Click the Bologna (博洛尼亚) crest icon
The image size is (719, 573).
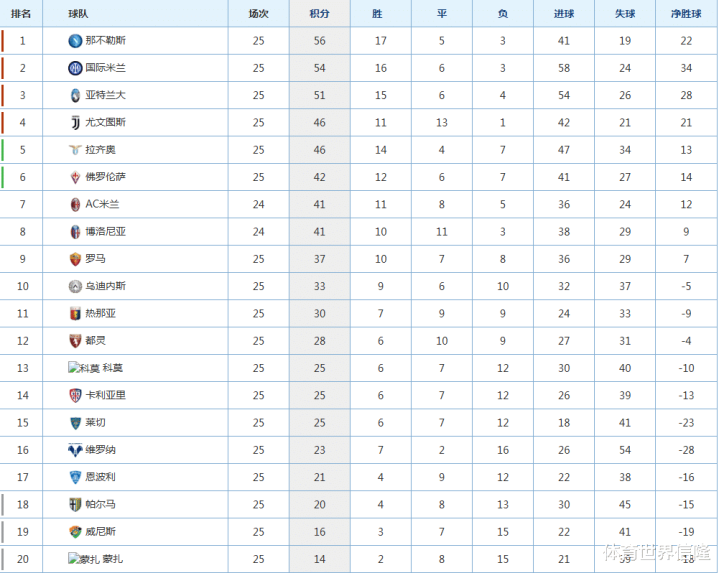pyautogui.click(x=75, y=231)
